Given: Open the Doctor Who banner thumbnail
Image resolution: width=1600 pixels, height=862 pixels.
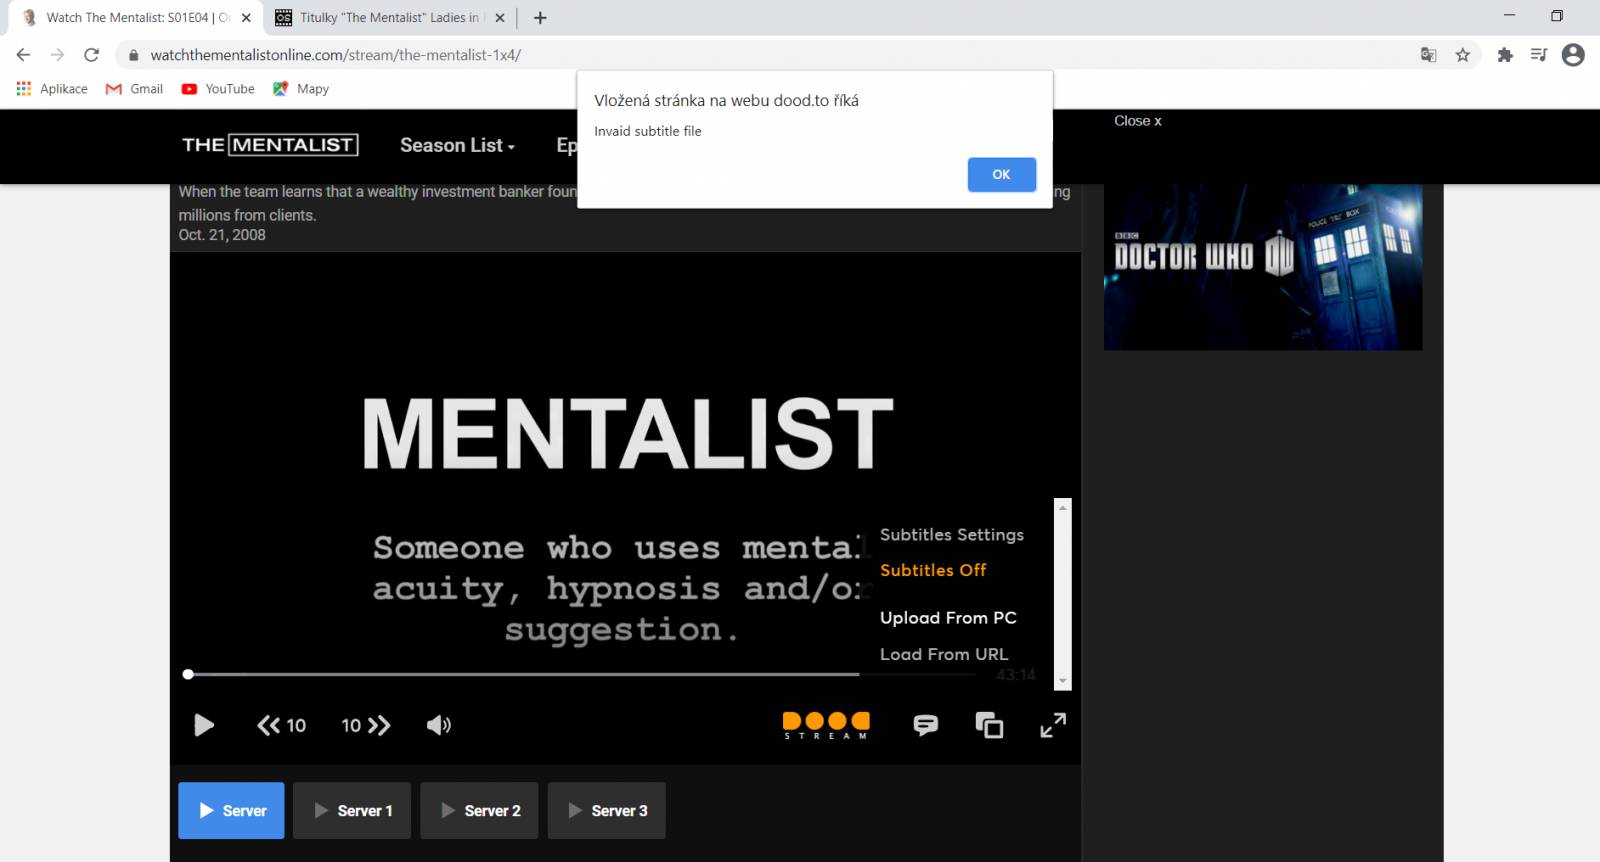Looking at the screenshot, I should [x=1263, y=266].
